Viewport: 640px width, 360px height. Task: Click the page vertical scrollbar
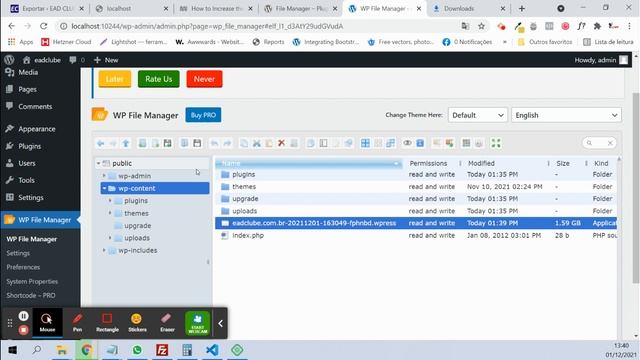pyautogui.click(x=636, y=188)
